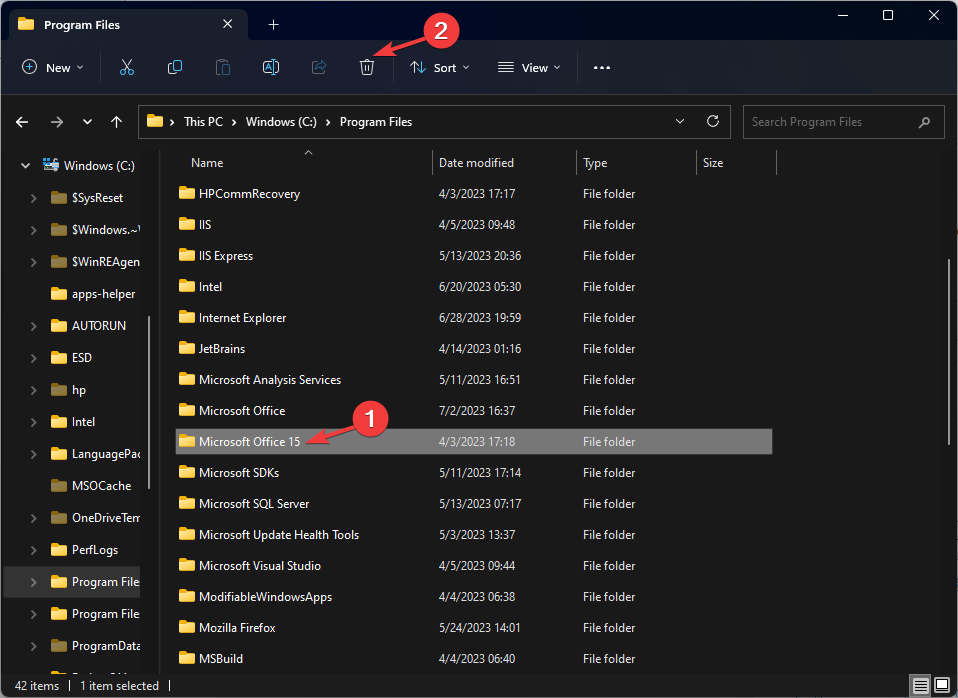The width and height of the screenshot is (958, 698).
Task: Go back using the back arrow
Action: pos(21,121)
